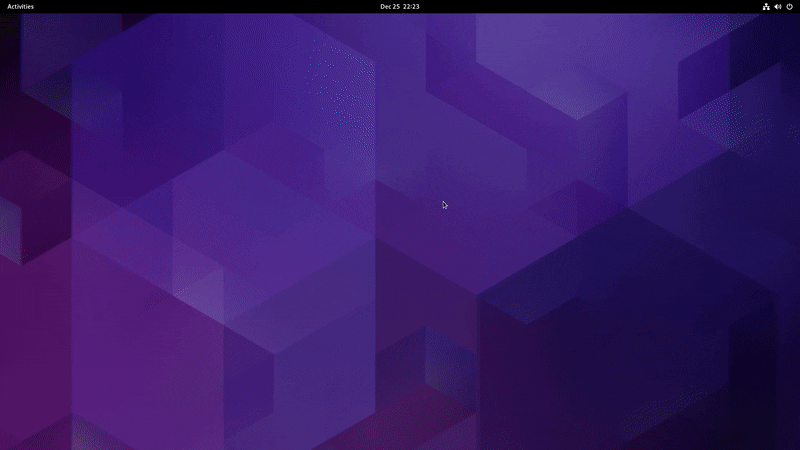Open network settings via network icon
Image resolution: width=800 pixels, height=450 pixels.
tap(766, 6)
